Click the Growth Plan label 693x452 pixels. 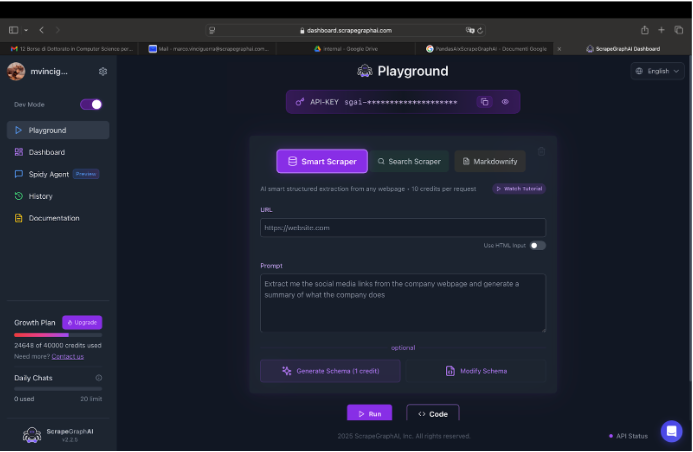(34, 323)
